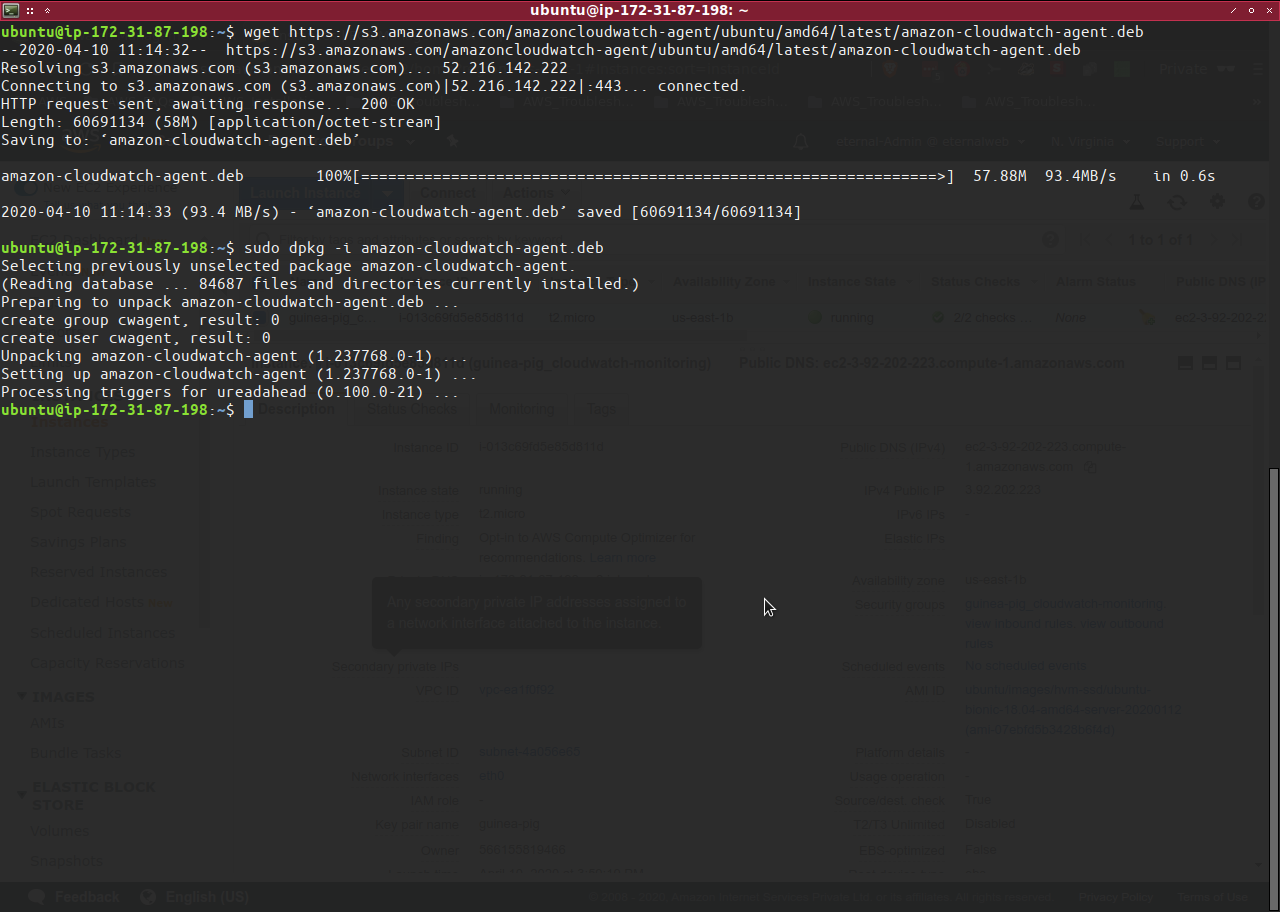Click 'Processing triggers for ureadahead' line
The image size is (1280, 912).
(x=230, y=392)
